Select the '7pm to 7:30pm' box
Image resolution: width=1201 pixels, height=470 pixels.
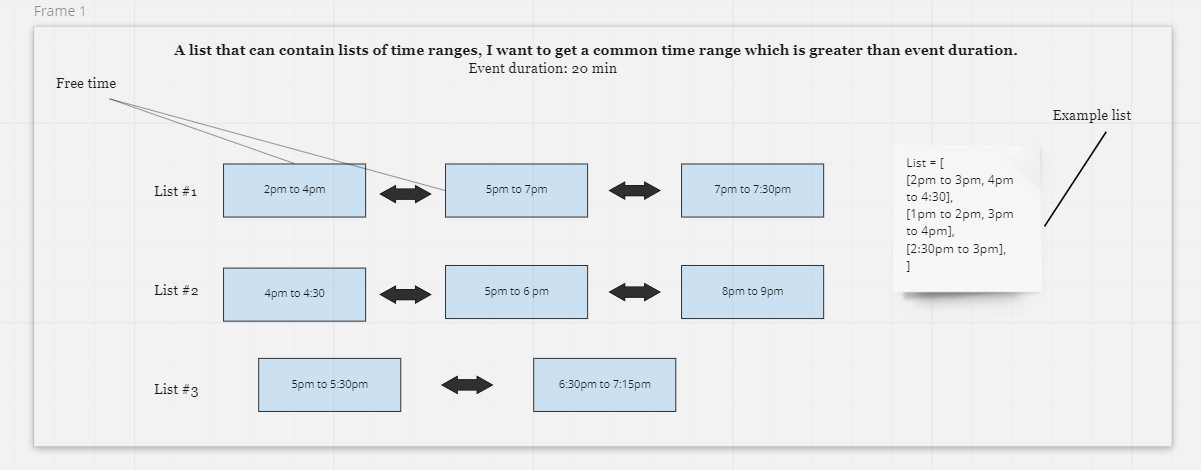752,190
